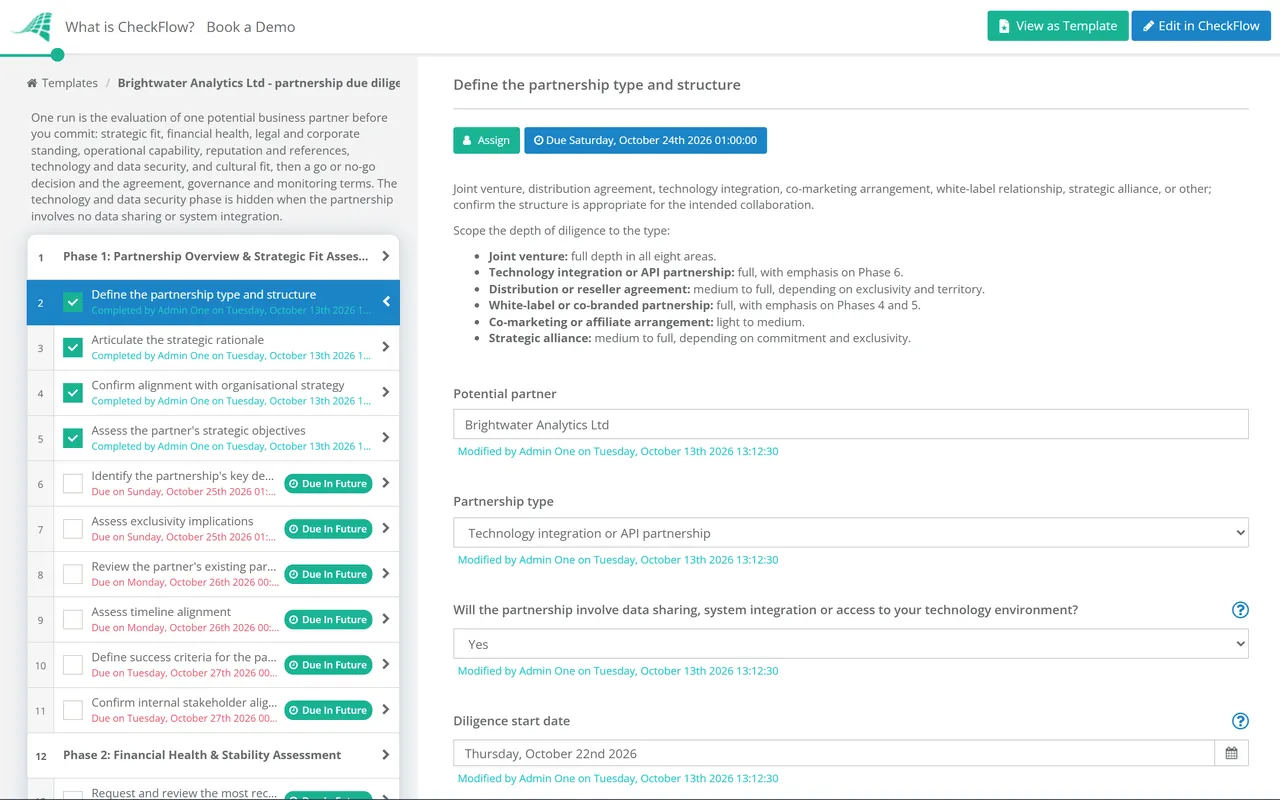Click the home icon beside Templates breadcrumb
This screenshot has width=1280, height=800.
coord(32,83)
